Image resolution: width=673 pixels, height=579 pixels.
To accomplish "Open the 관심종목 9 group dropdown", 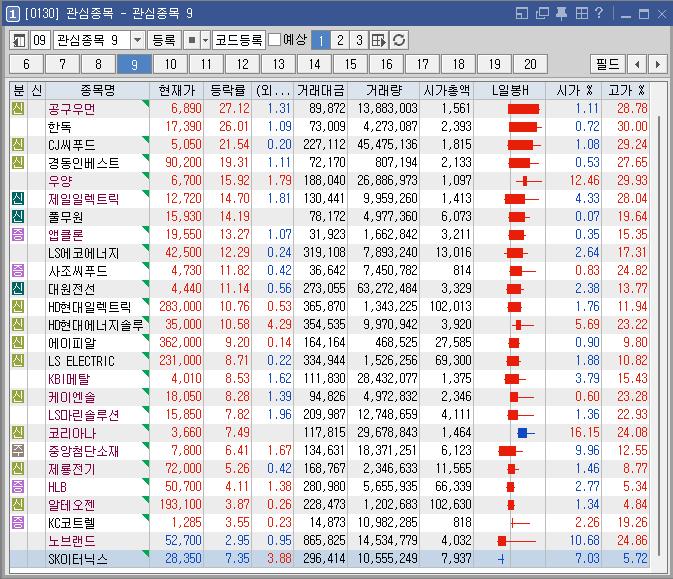I will (x=137, y=40).
